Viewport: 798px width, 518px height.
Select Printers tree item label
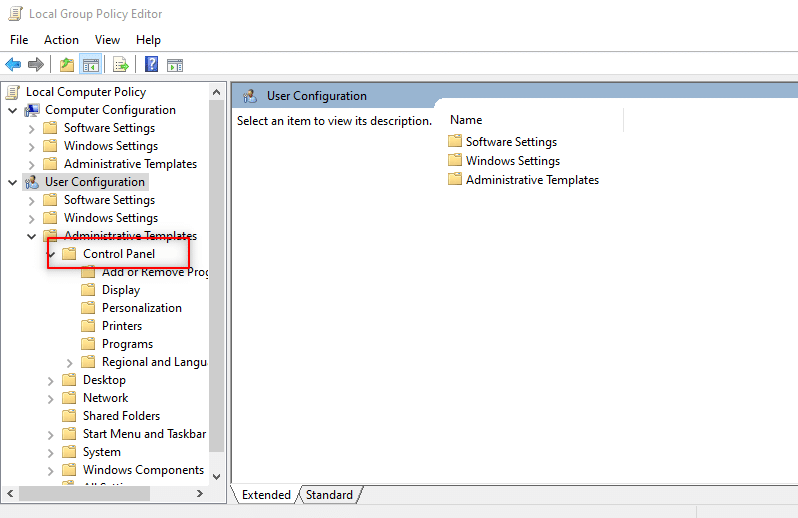coord(122,326)
